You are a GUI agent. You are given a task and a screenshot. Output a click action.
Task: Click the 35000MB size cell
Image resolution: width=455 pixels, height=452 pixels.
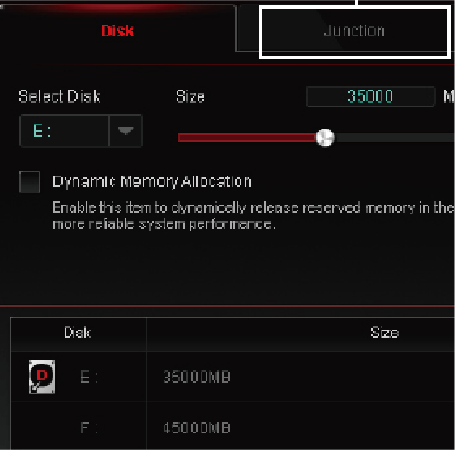tap(197, 377)
